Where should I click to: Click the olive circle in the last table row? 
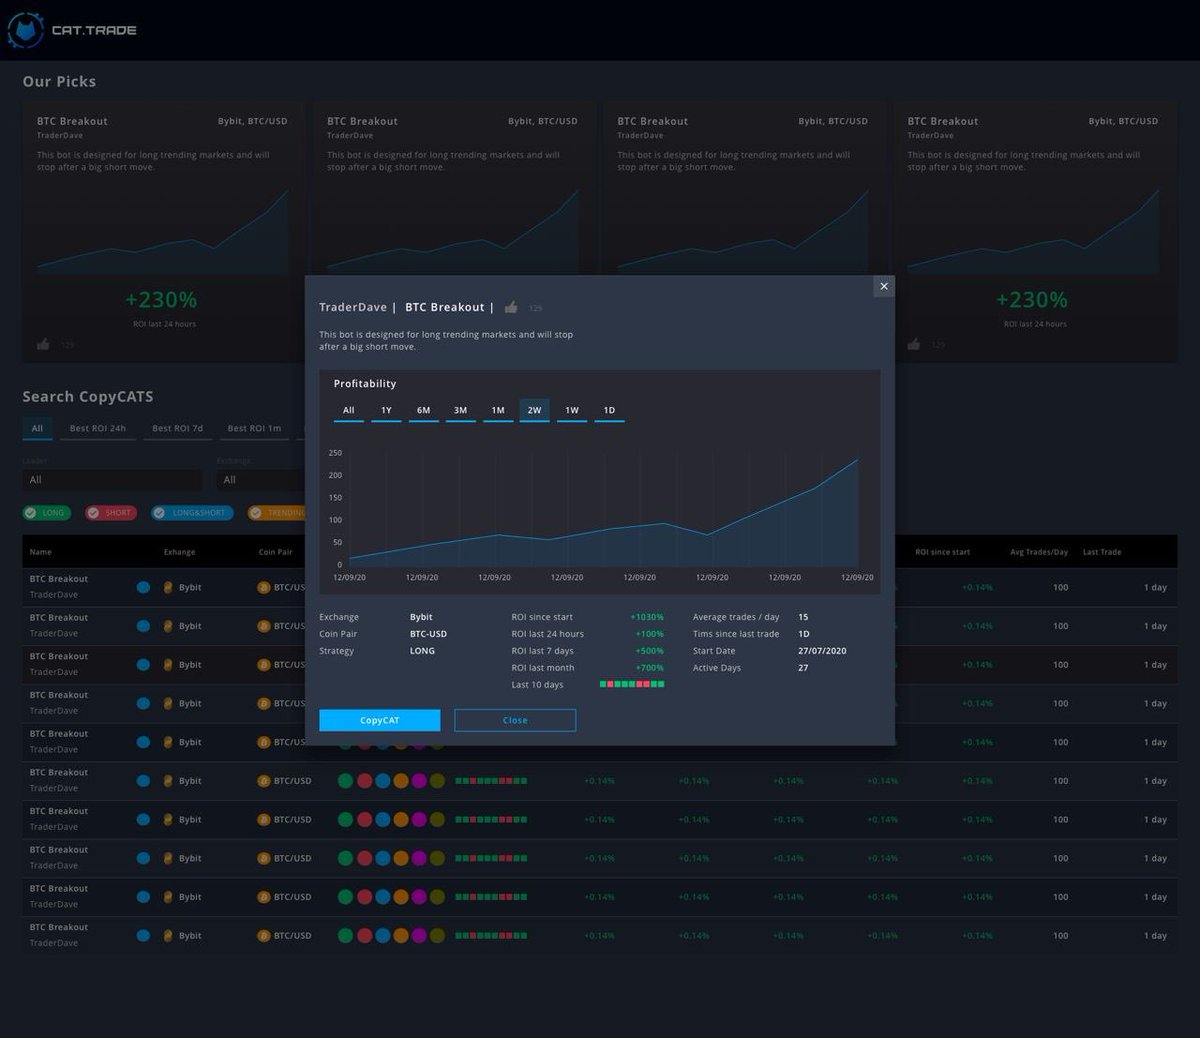[x=437, y=936]
